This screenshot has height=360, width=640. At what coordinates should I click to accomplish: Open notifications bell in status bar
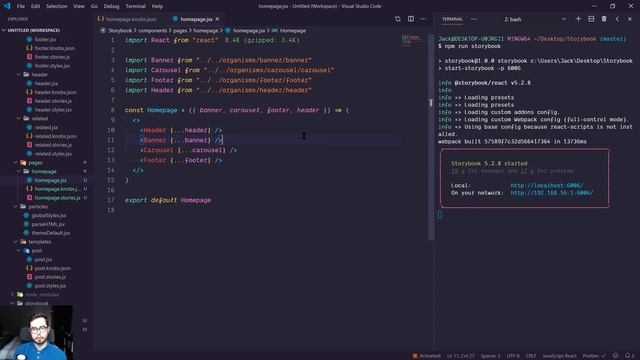pos(628,356)
